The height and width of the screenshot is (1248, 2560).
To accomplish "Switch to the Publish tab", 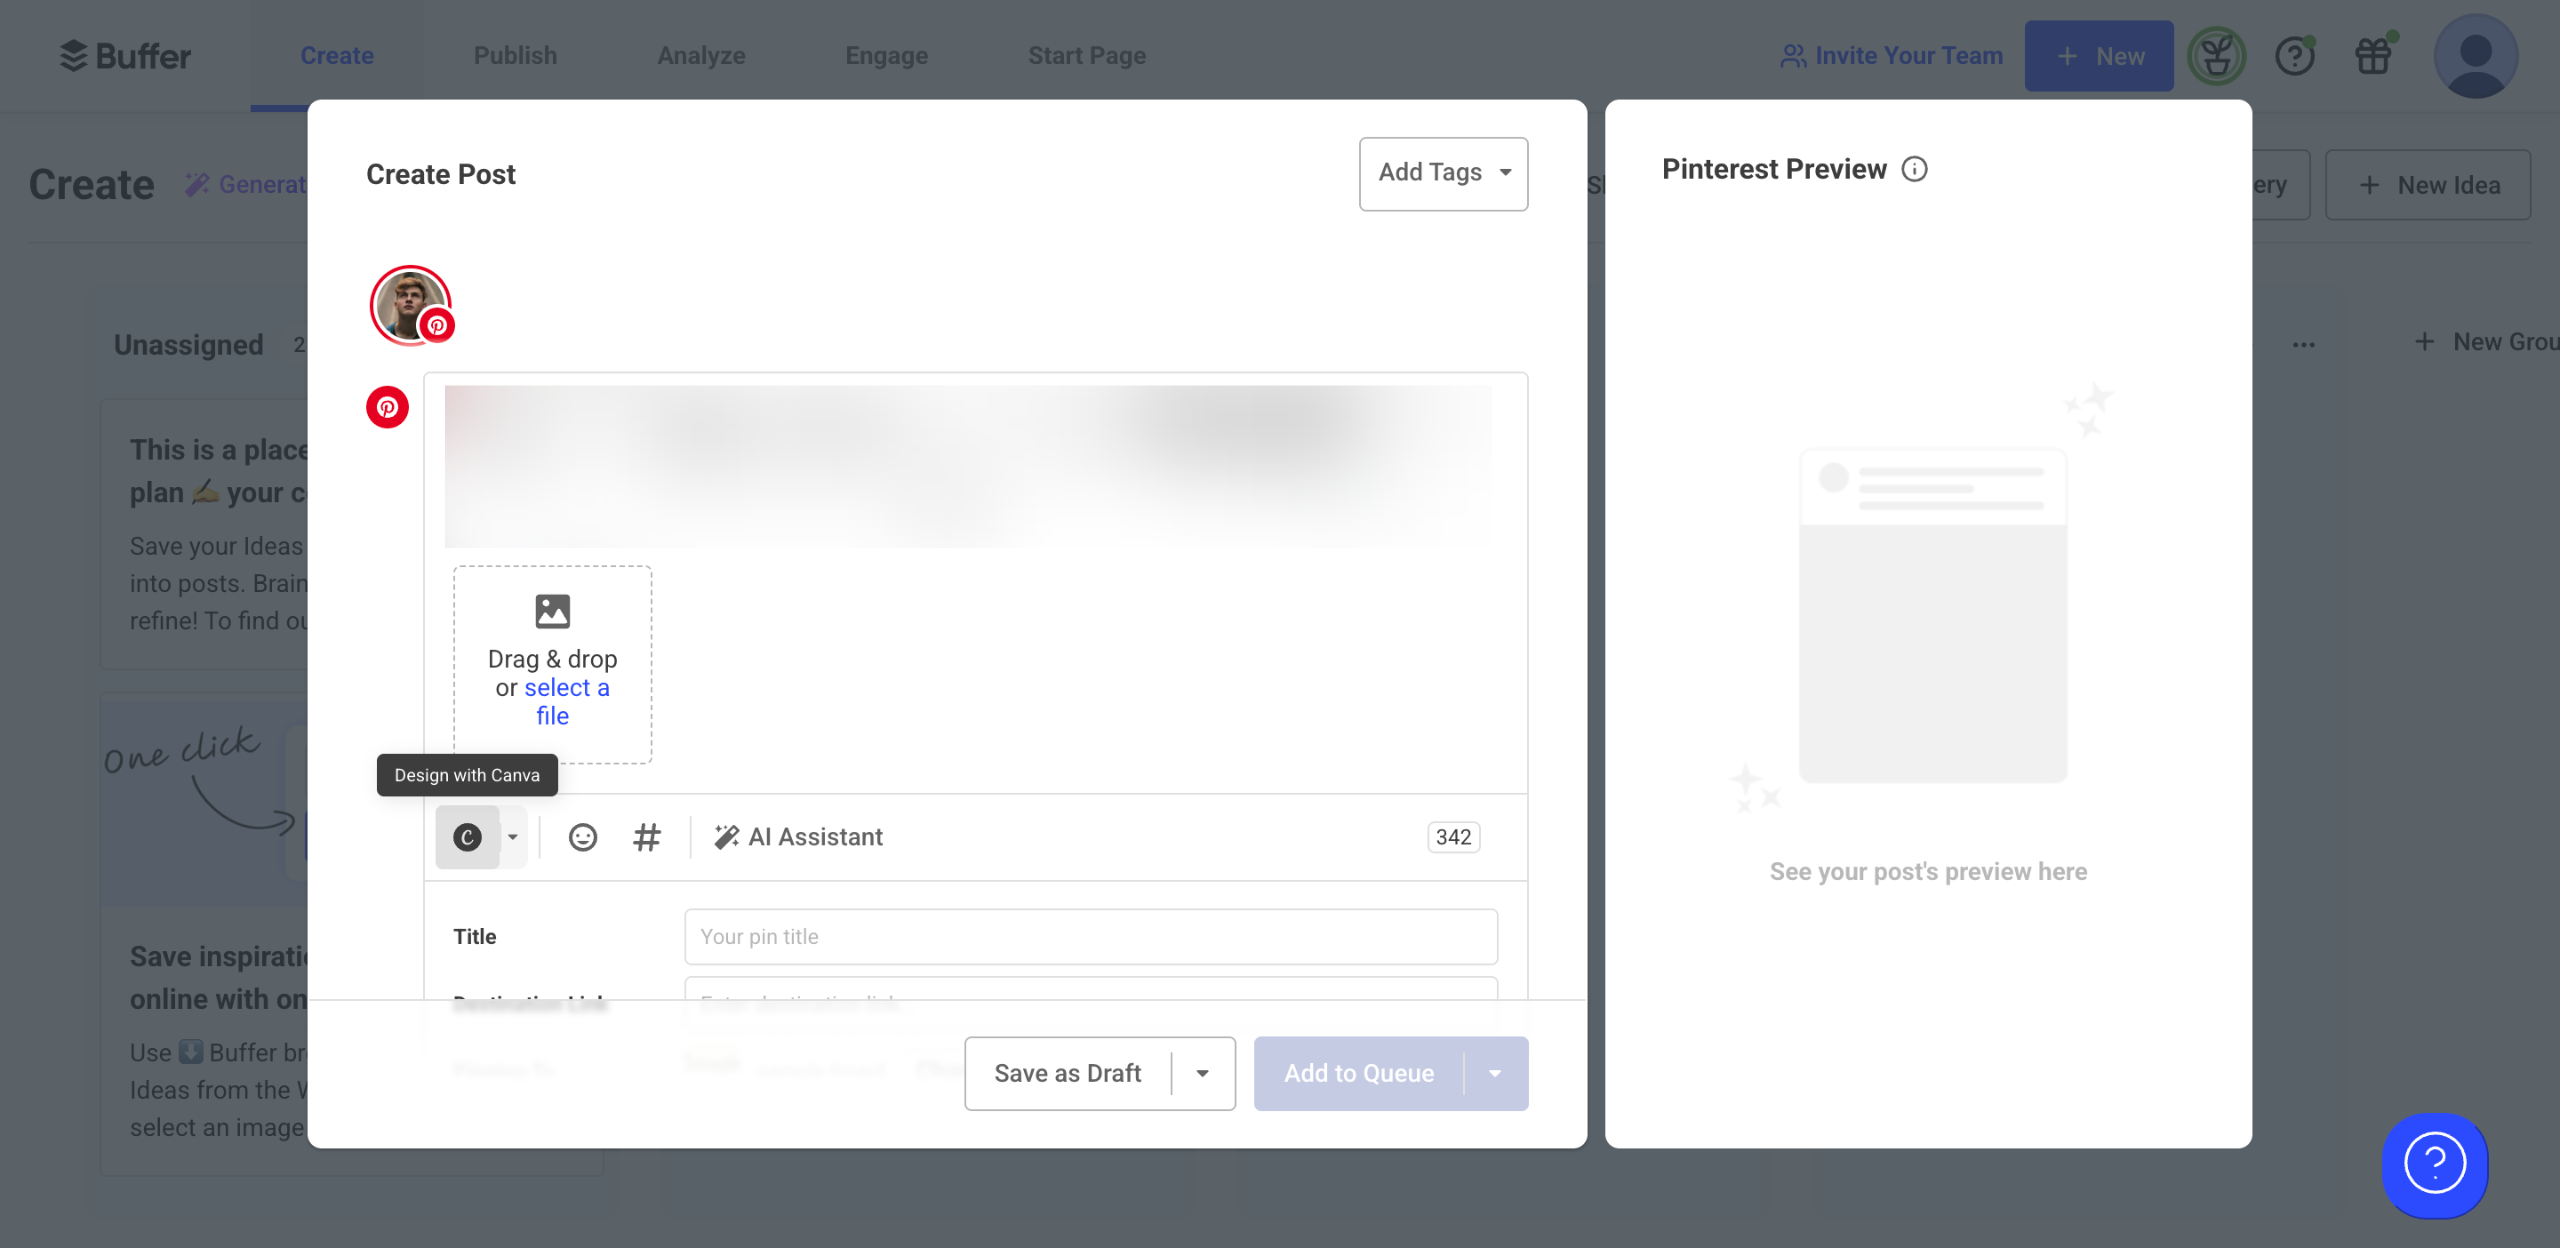I will pyautogui.click(x=515, y=56).
